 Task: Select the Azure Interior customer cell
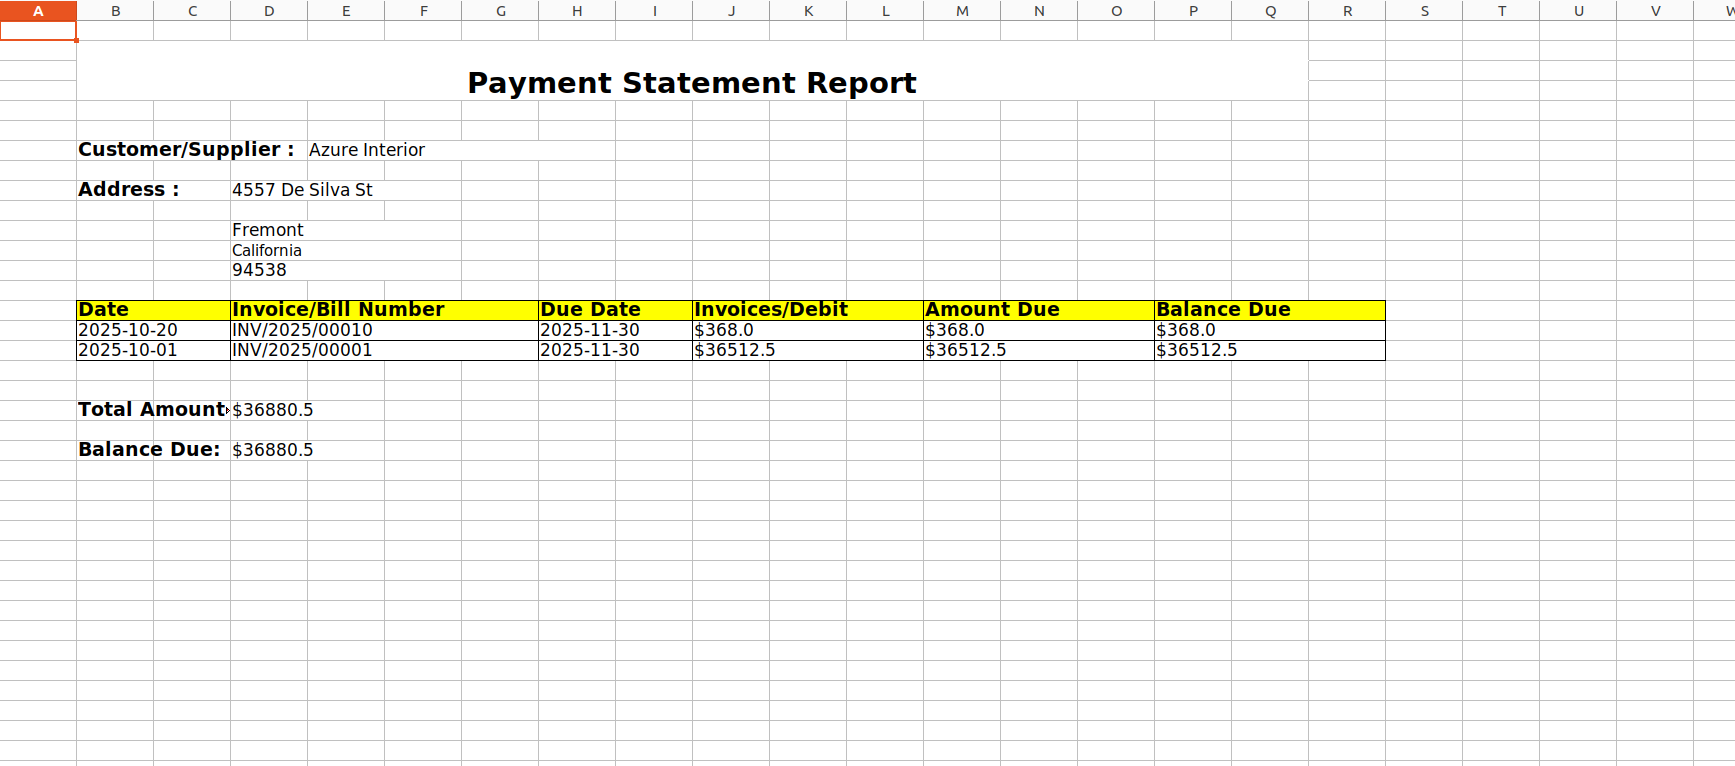coord(367,150)
